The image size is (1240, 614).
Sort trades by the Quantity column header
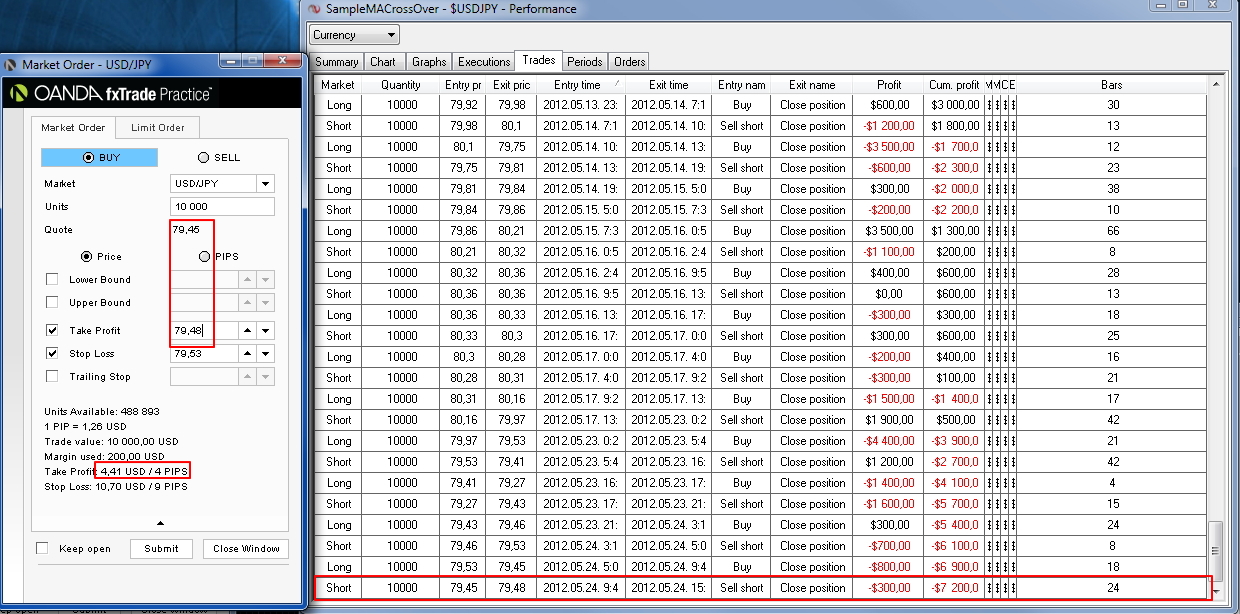[401, 85]
